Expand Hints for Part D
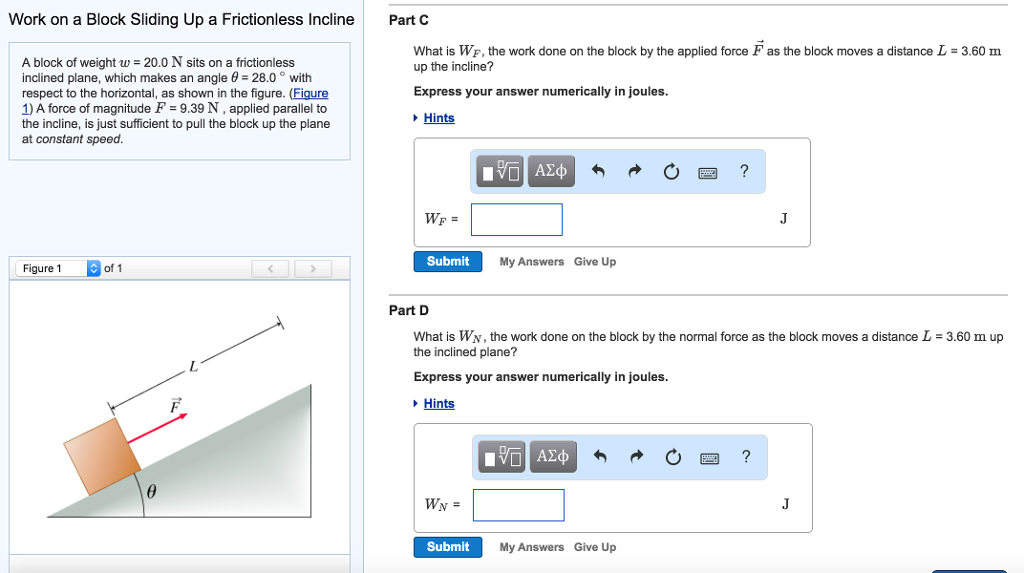The height and width of the screenshot is (573, 1024). [x=438, y=404]
